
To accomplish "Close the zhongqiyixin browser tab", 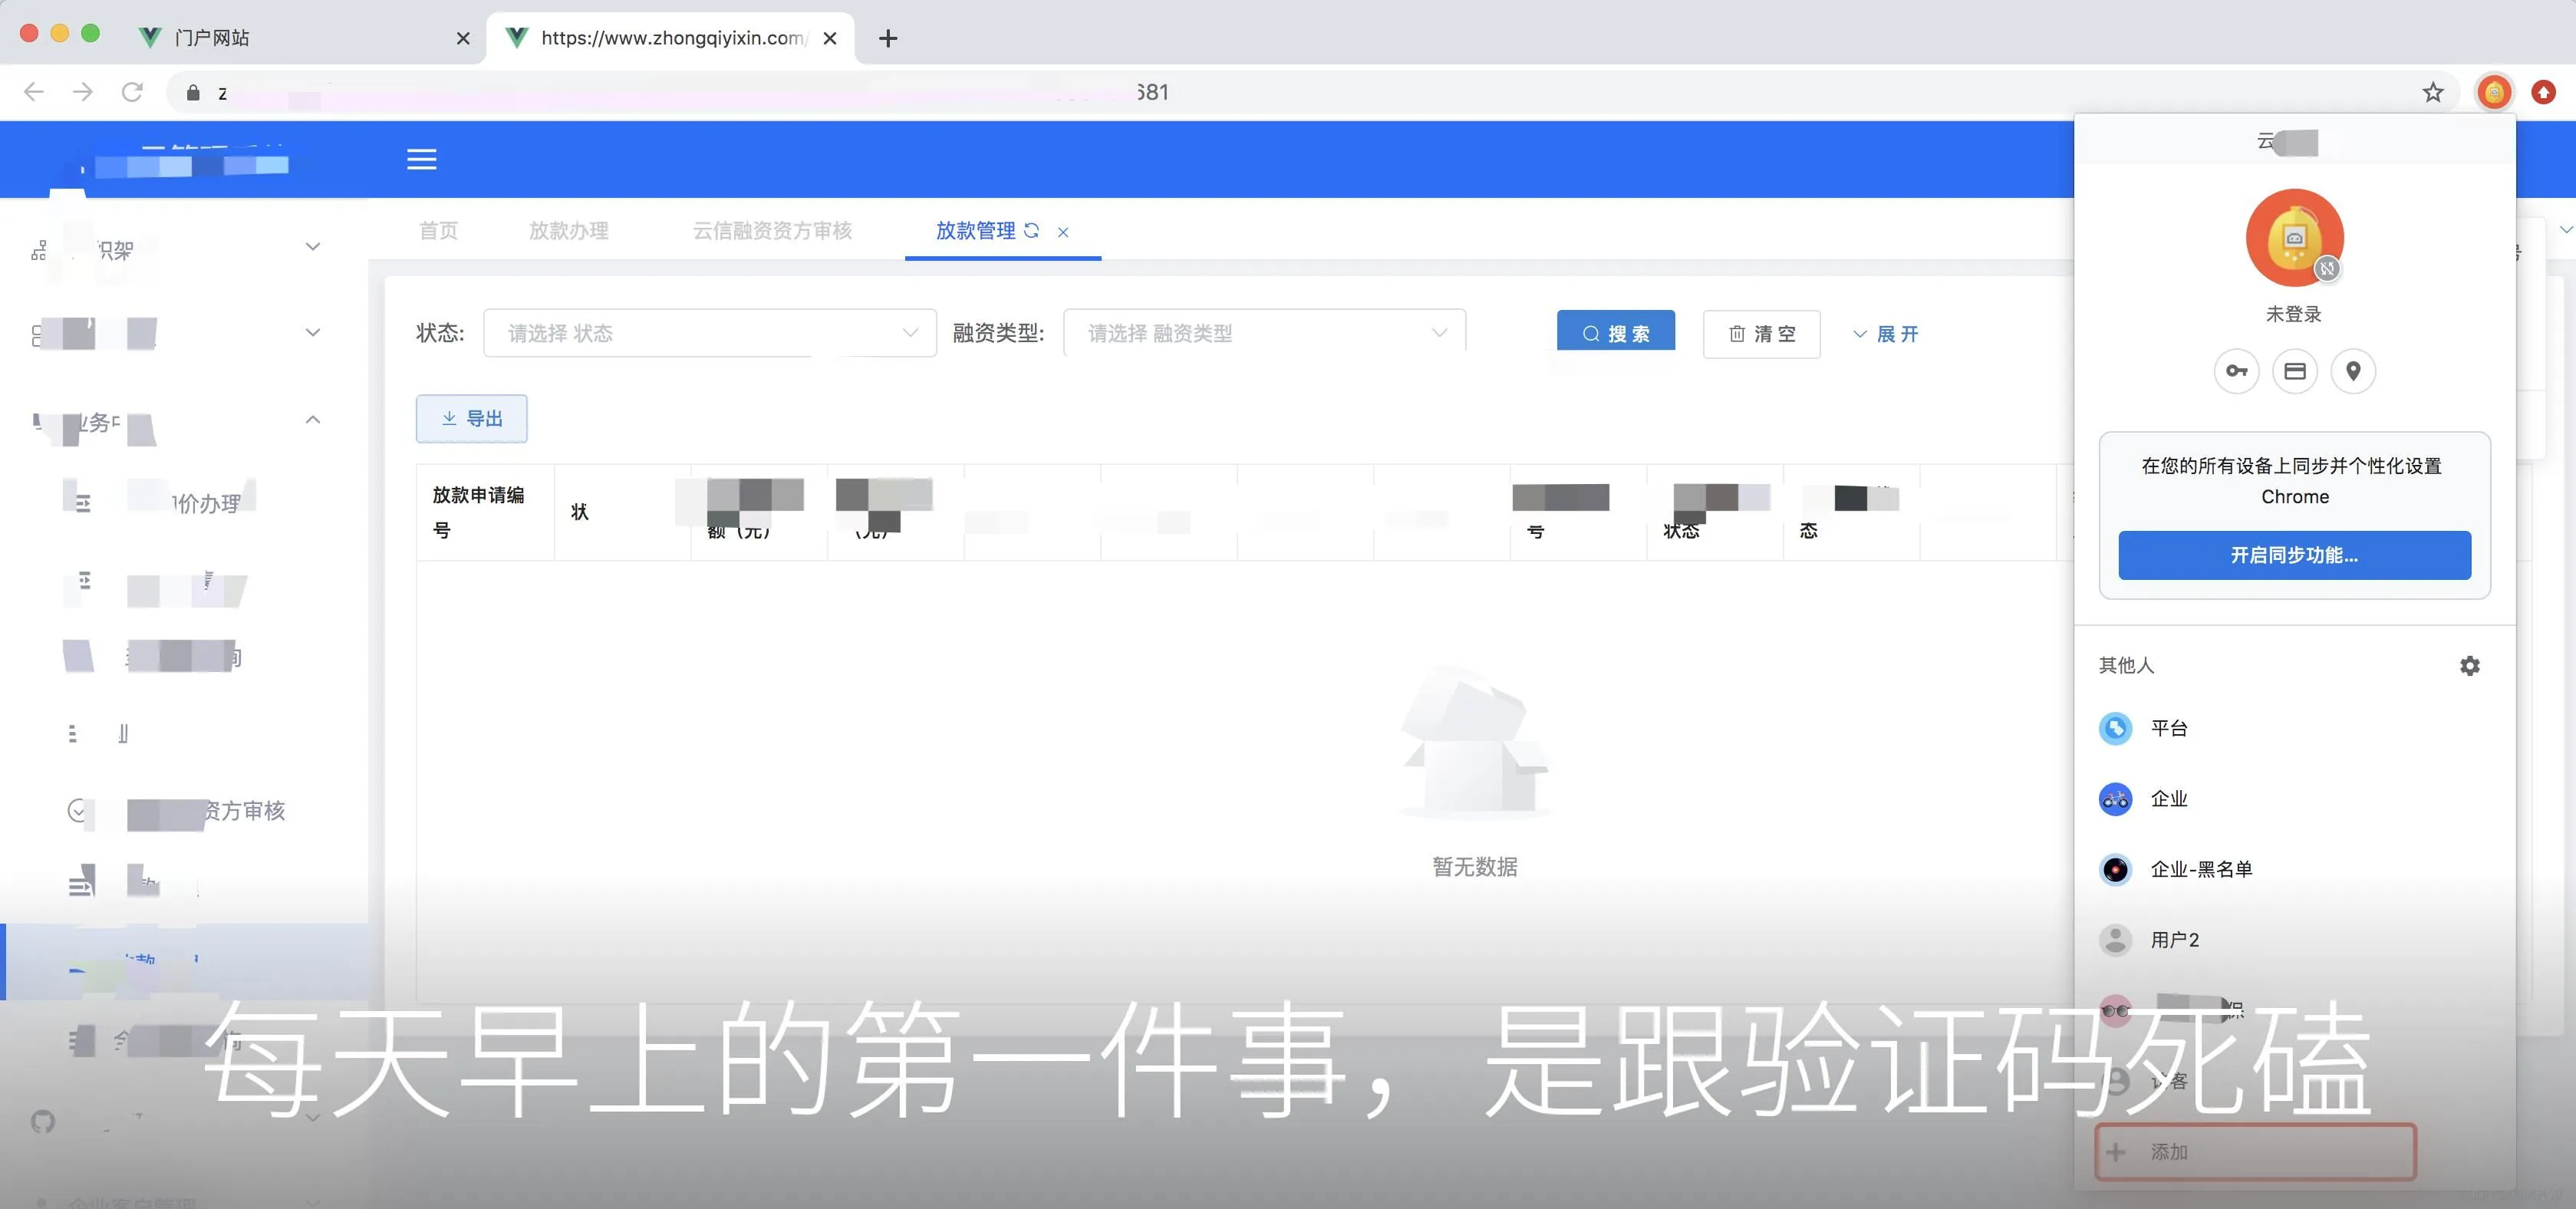I will coord(830,38).
